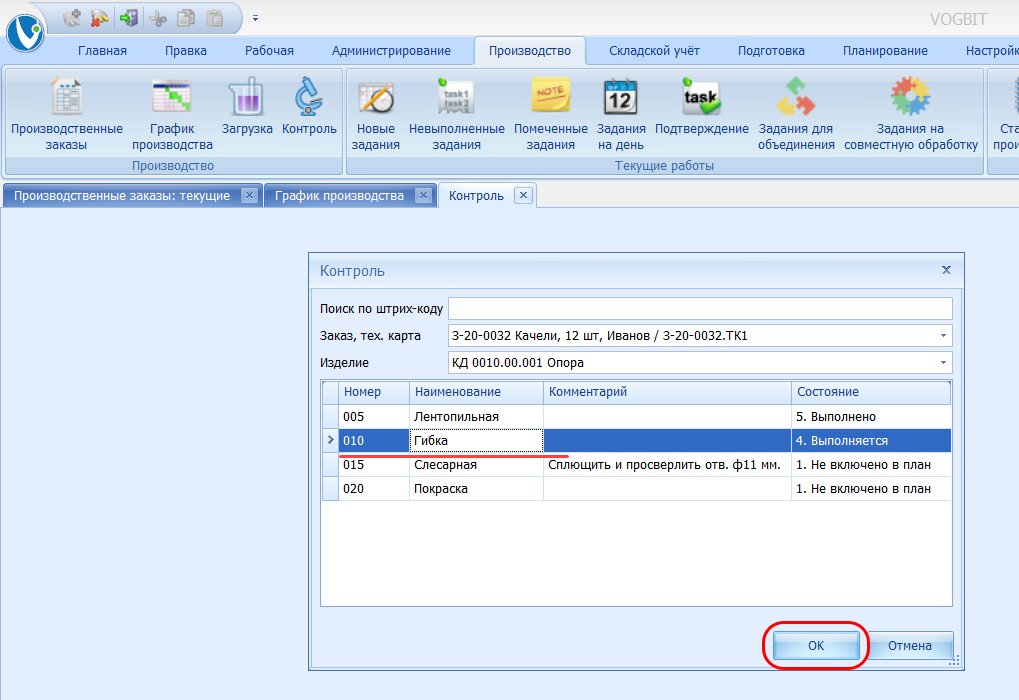The height and width of the screenshot is (700, 1019).
Task: Click the Отмена button
Action: click(x=909, y=646)
